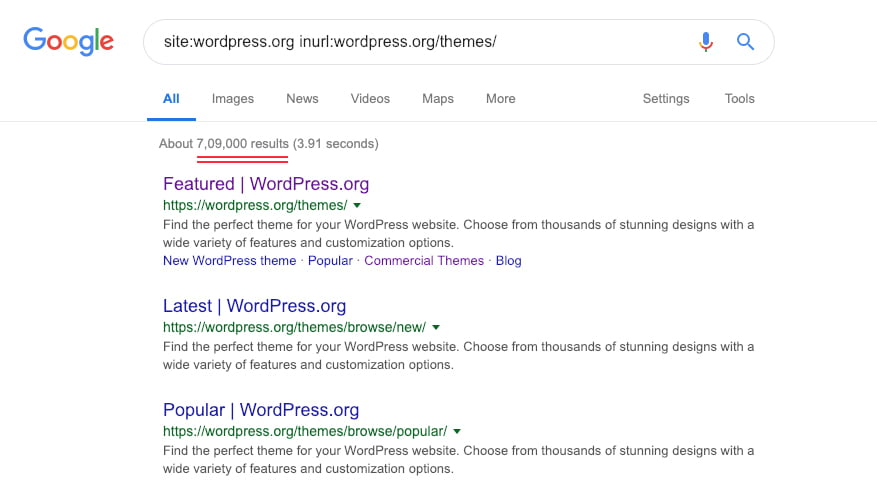The height and width of the screenshot is (495, 877).
Task: Open the More search categories menu
Action: (501, 99)
